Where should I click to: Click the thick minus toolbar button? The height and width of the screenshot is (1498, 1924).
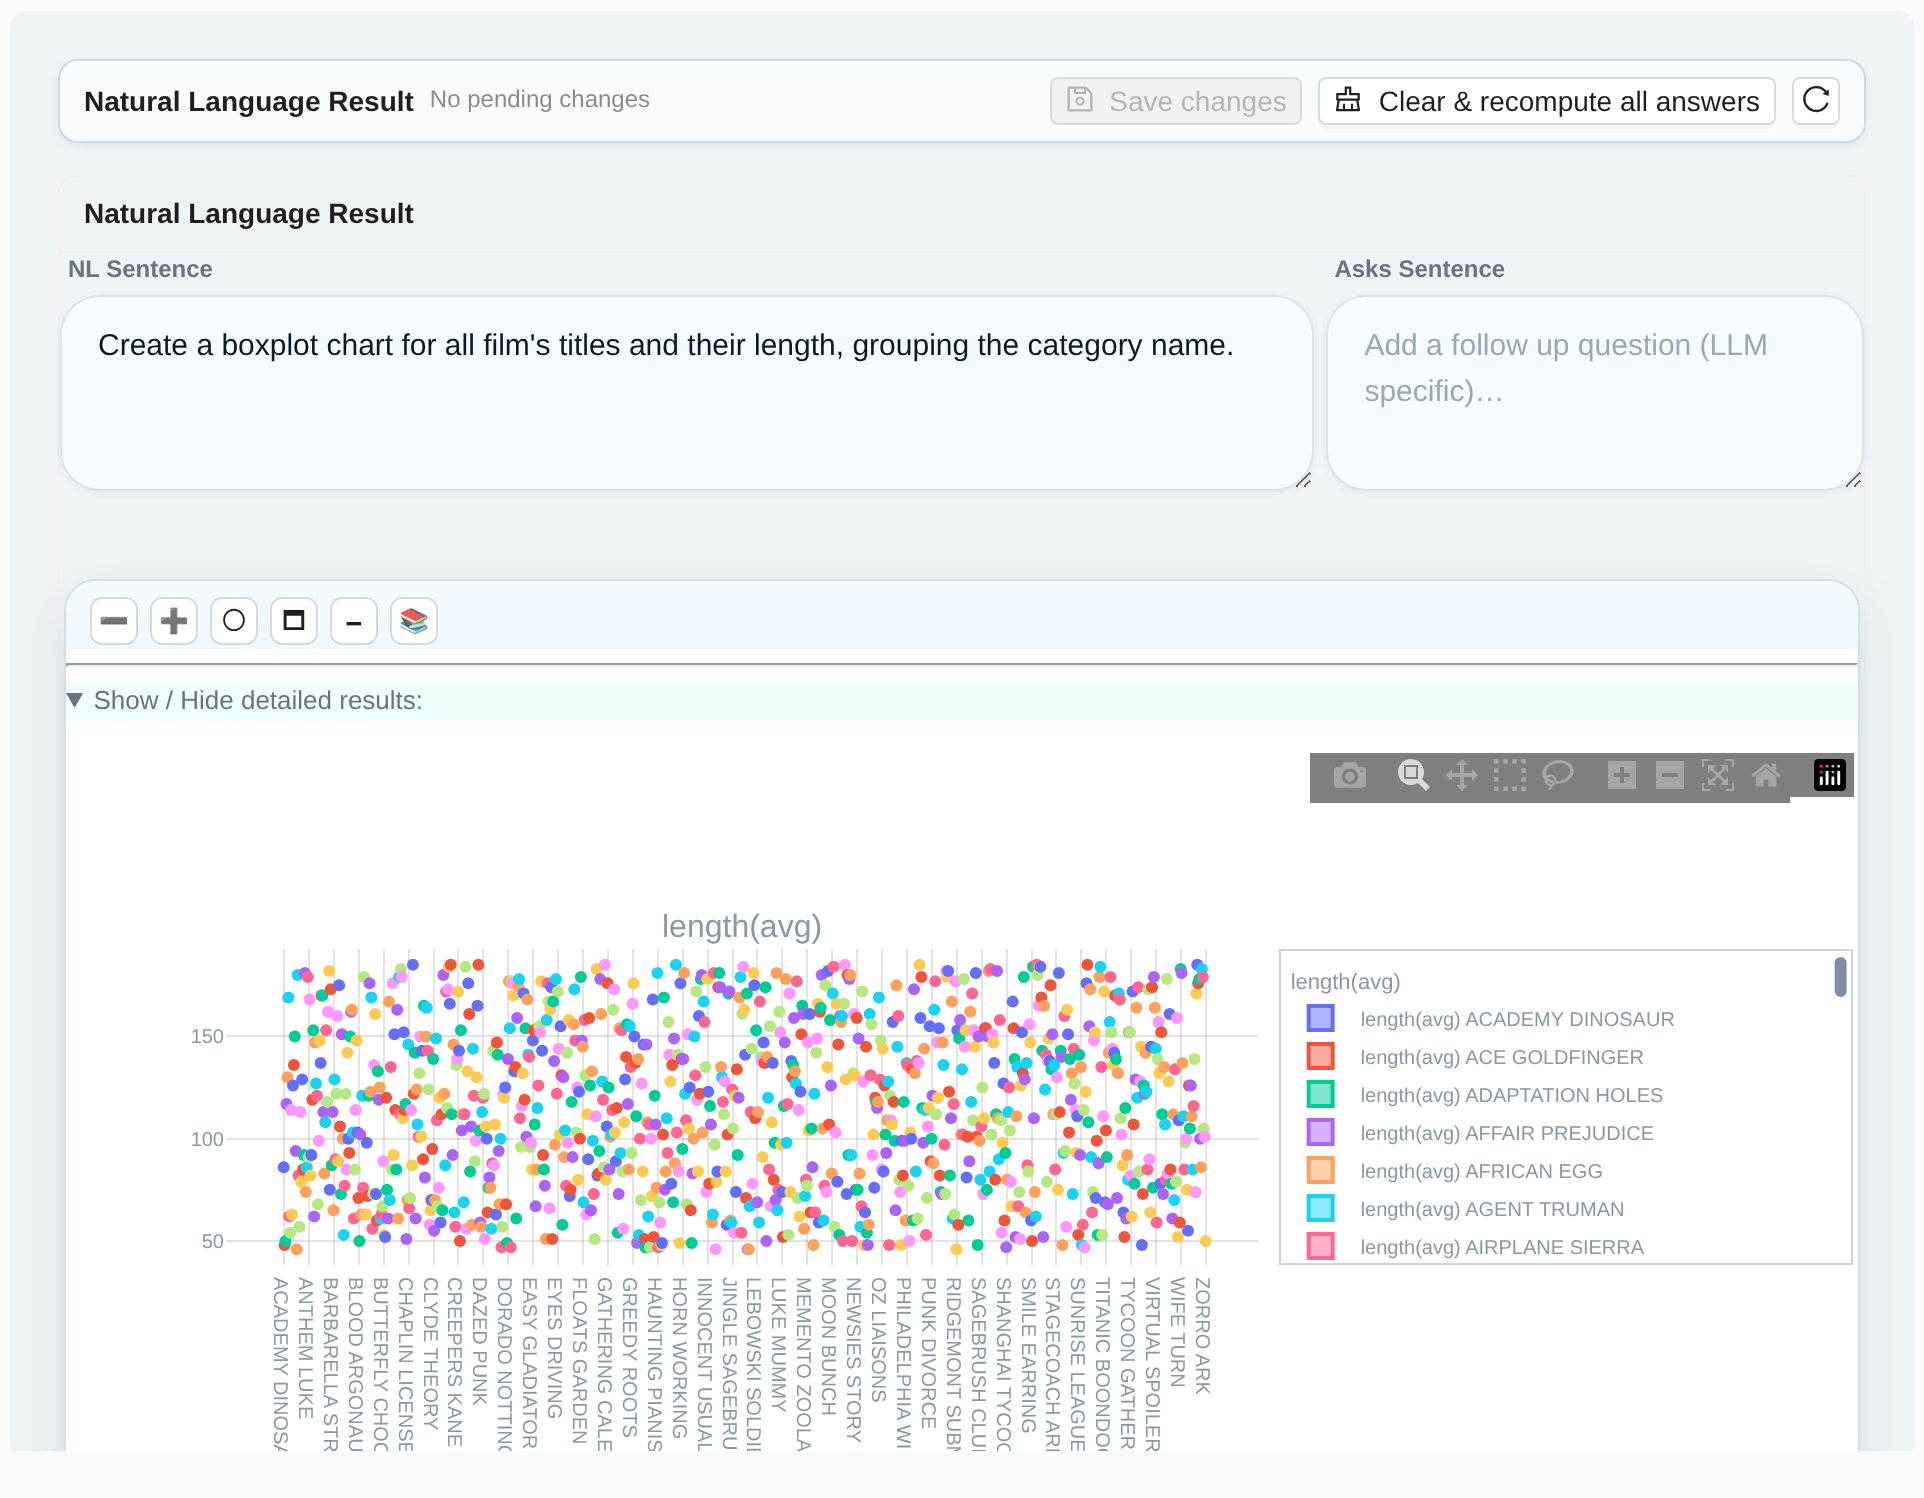[x=113, y=621]
